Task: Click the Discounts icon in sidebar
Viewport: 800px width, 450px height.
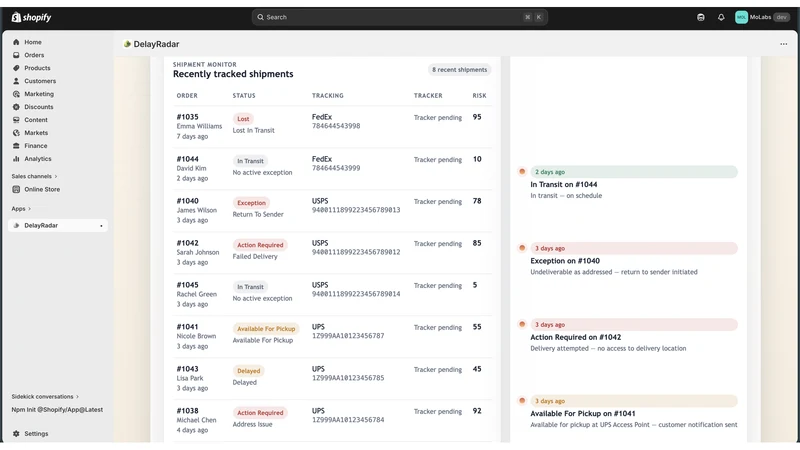Action: click(16, 107)
